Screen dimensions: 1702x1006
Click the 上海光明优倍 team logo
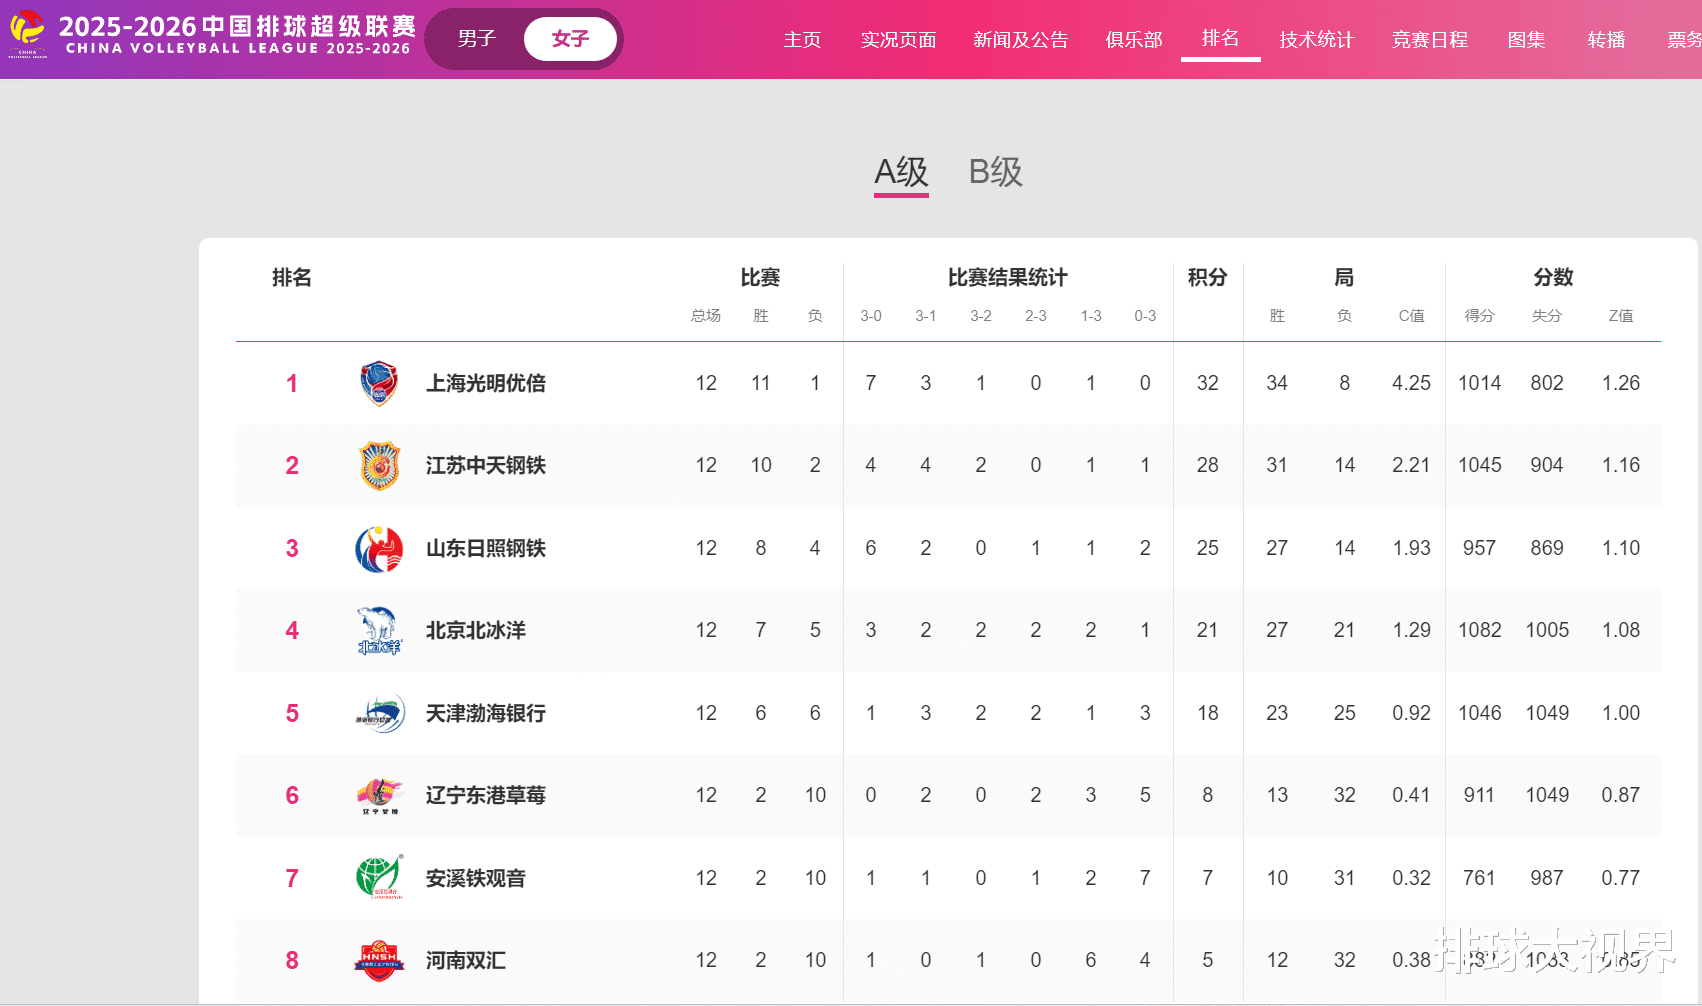[x=379, y=384]
